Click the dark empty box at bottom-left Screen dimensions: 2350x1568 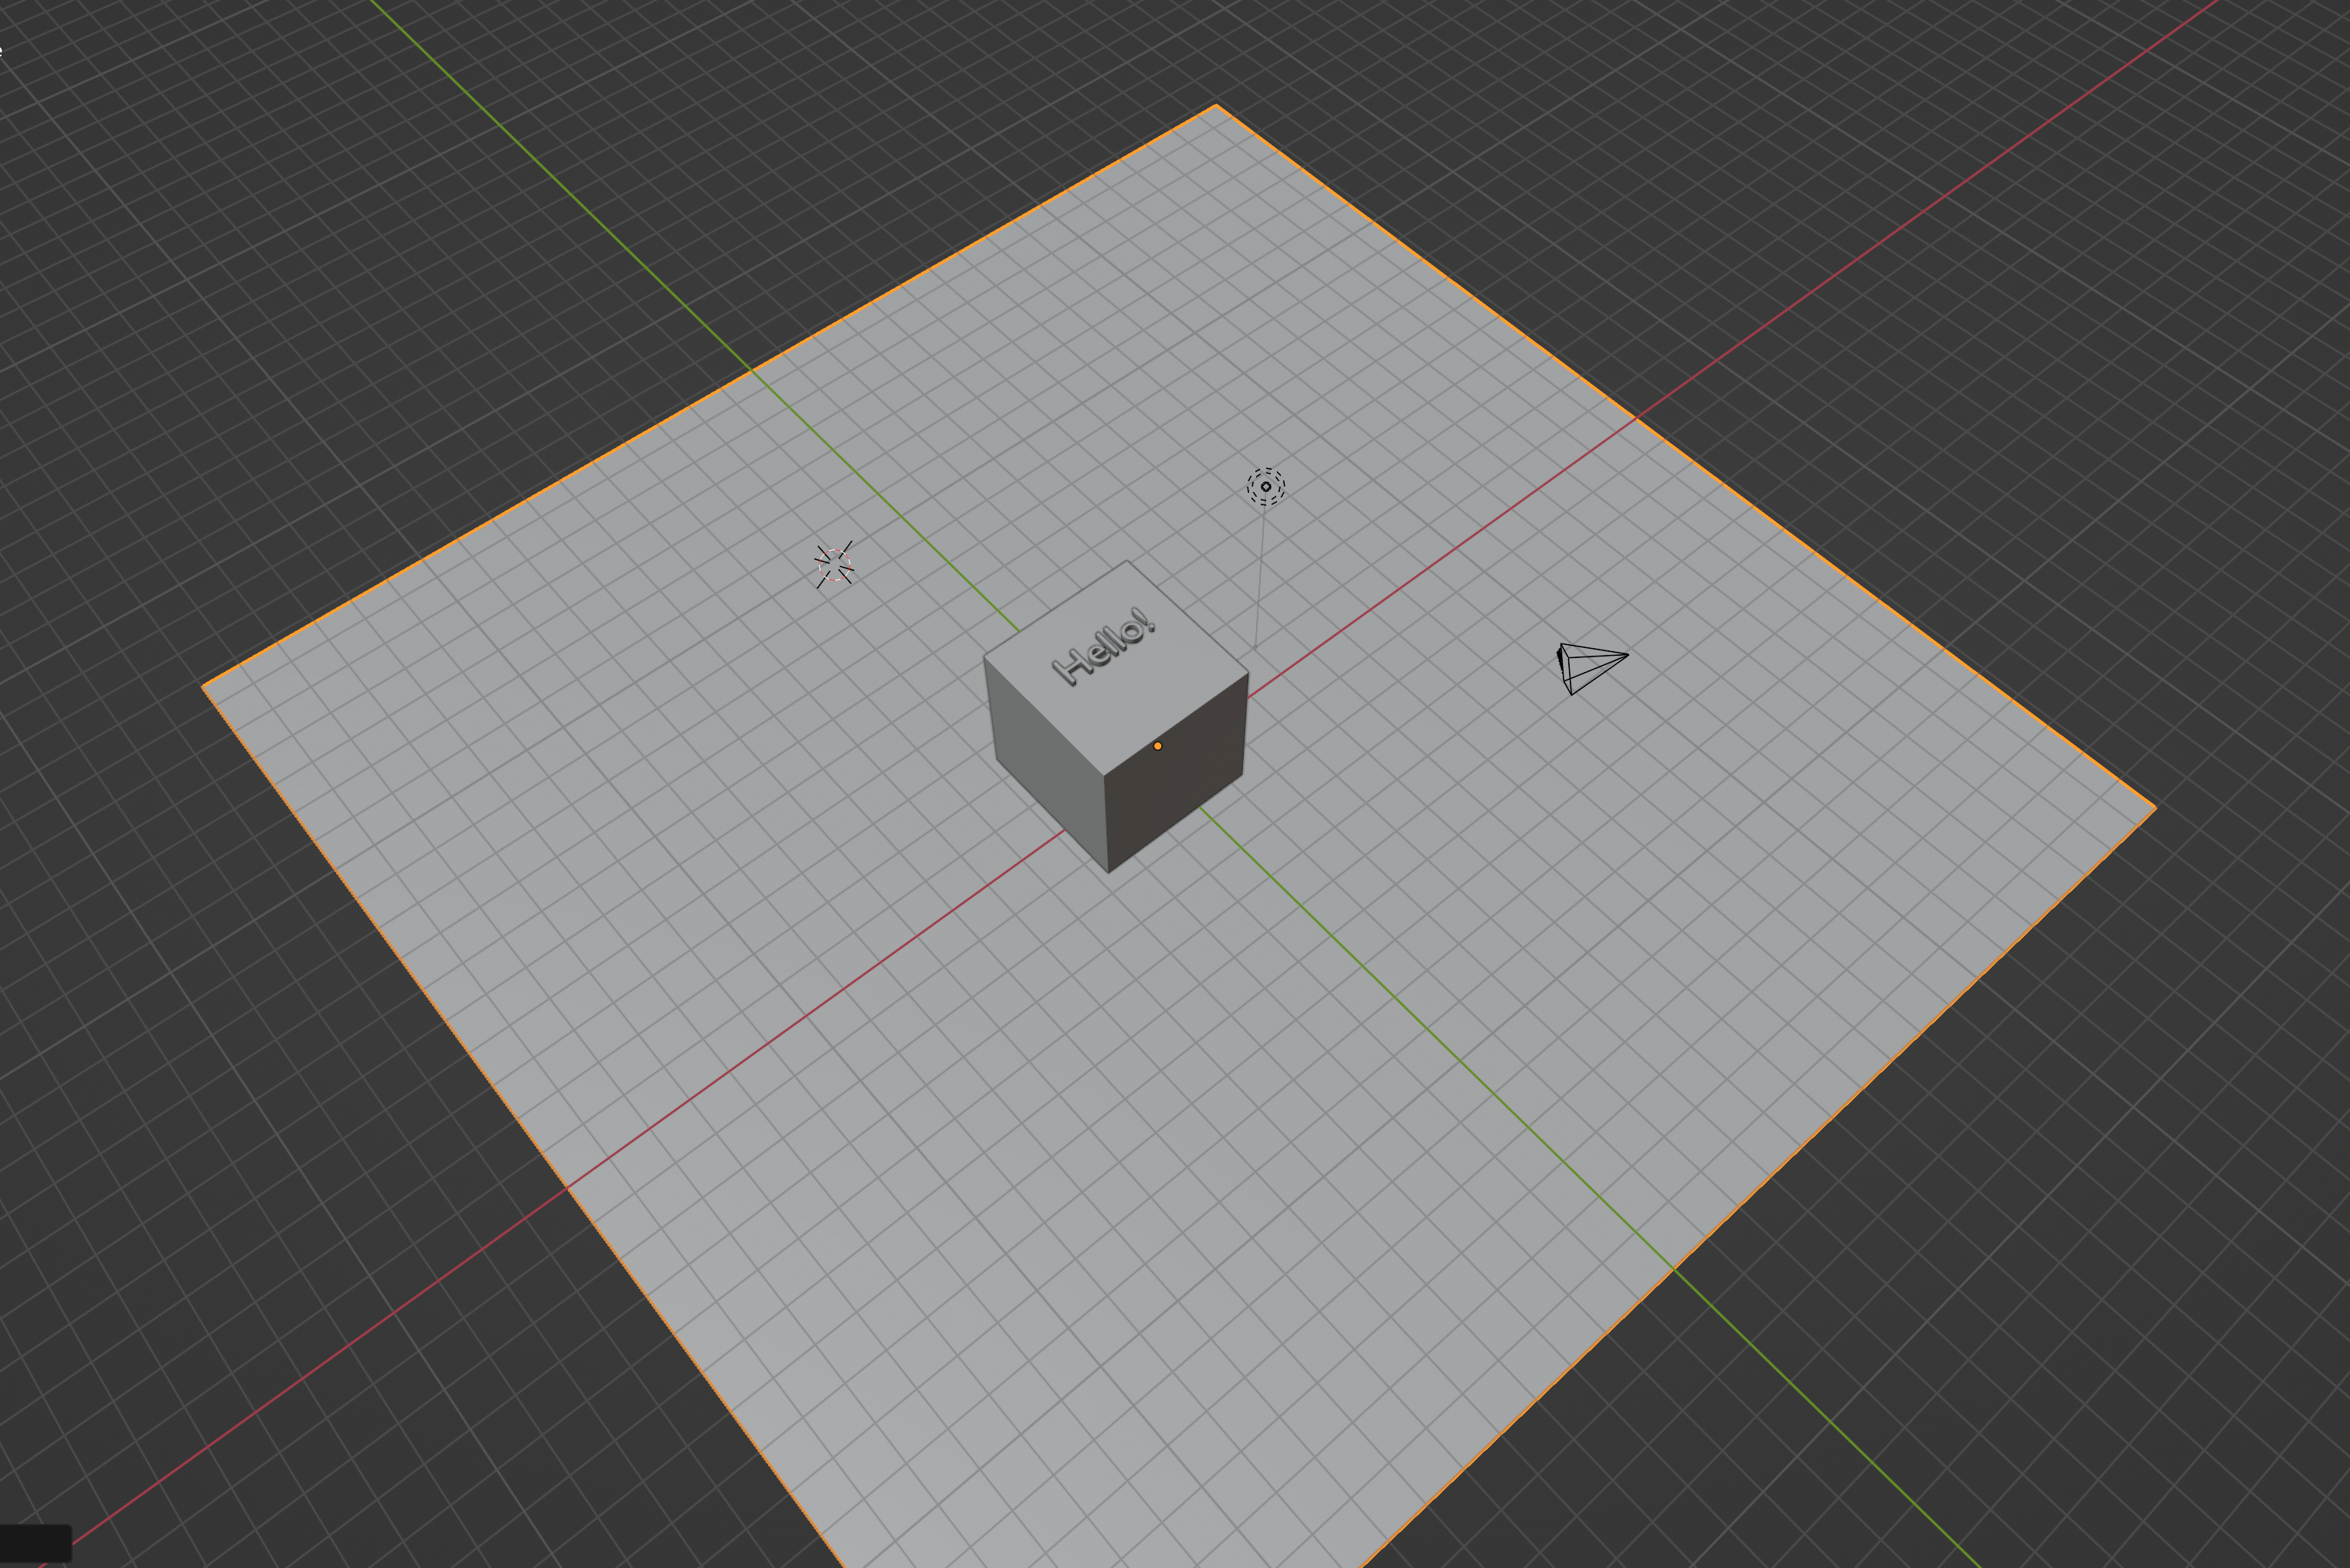tap(35, 1542)
